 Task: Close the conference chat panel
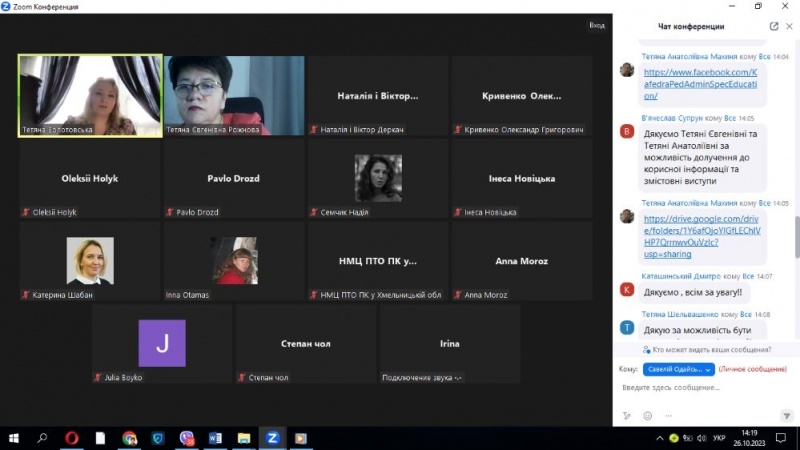(789, 26)
